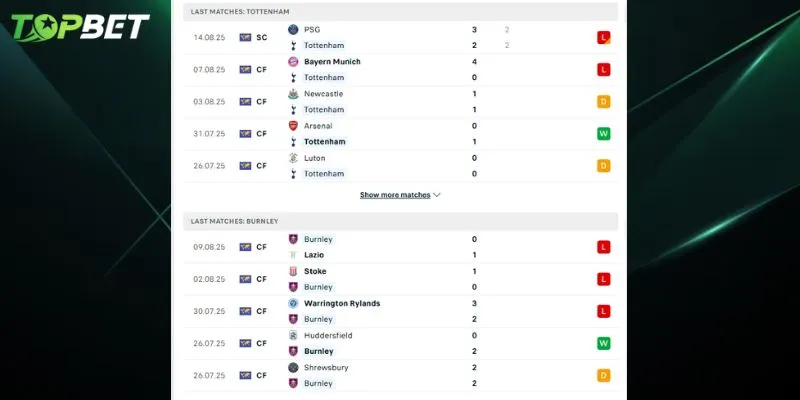Open the Lazio team link
Image resolution: width=800 pixels, height=400 pixels.
(x=314, y=255)
